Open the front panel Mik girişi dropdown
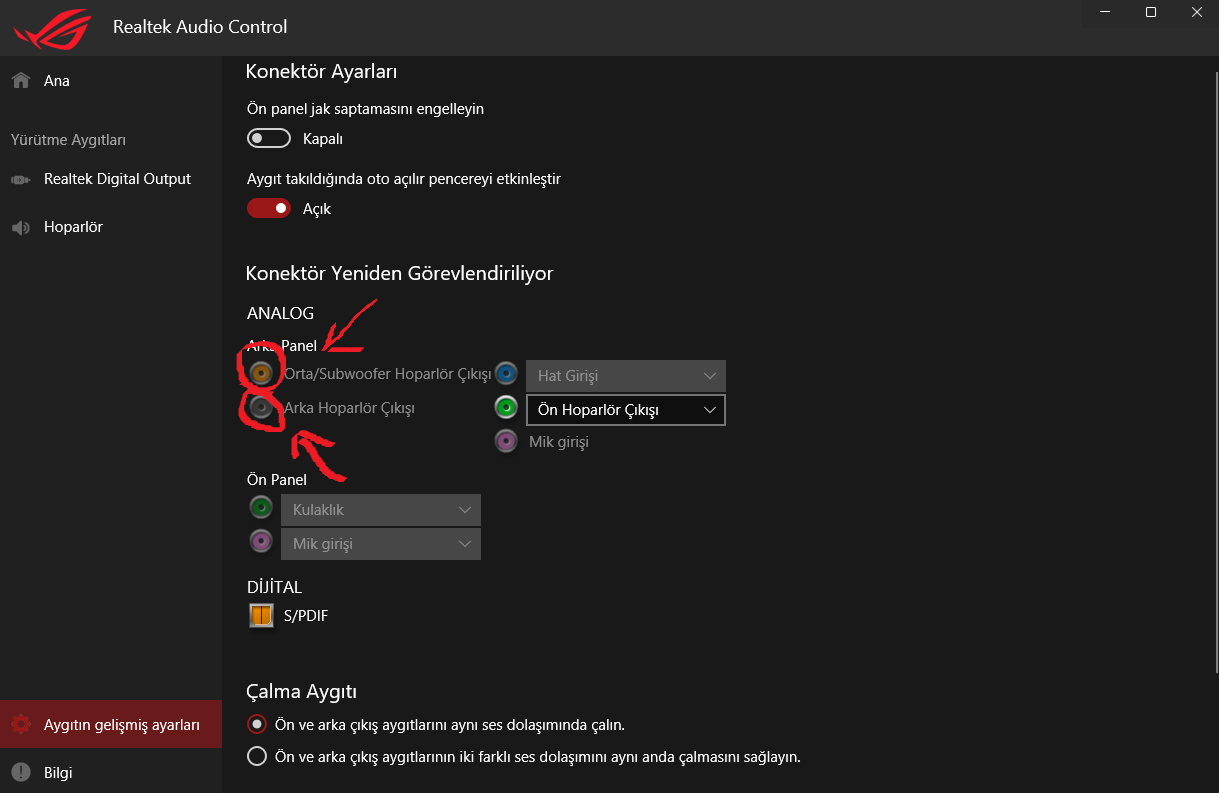The image size is (1219, 793). [381, 544]
